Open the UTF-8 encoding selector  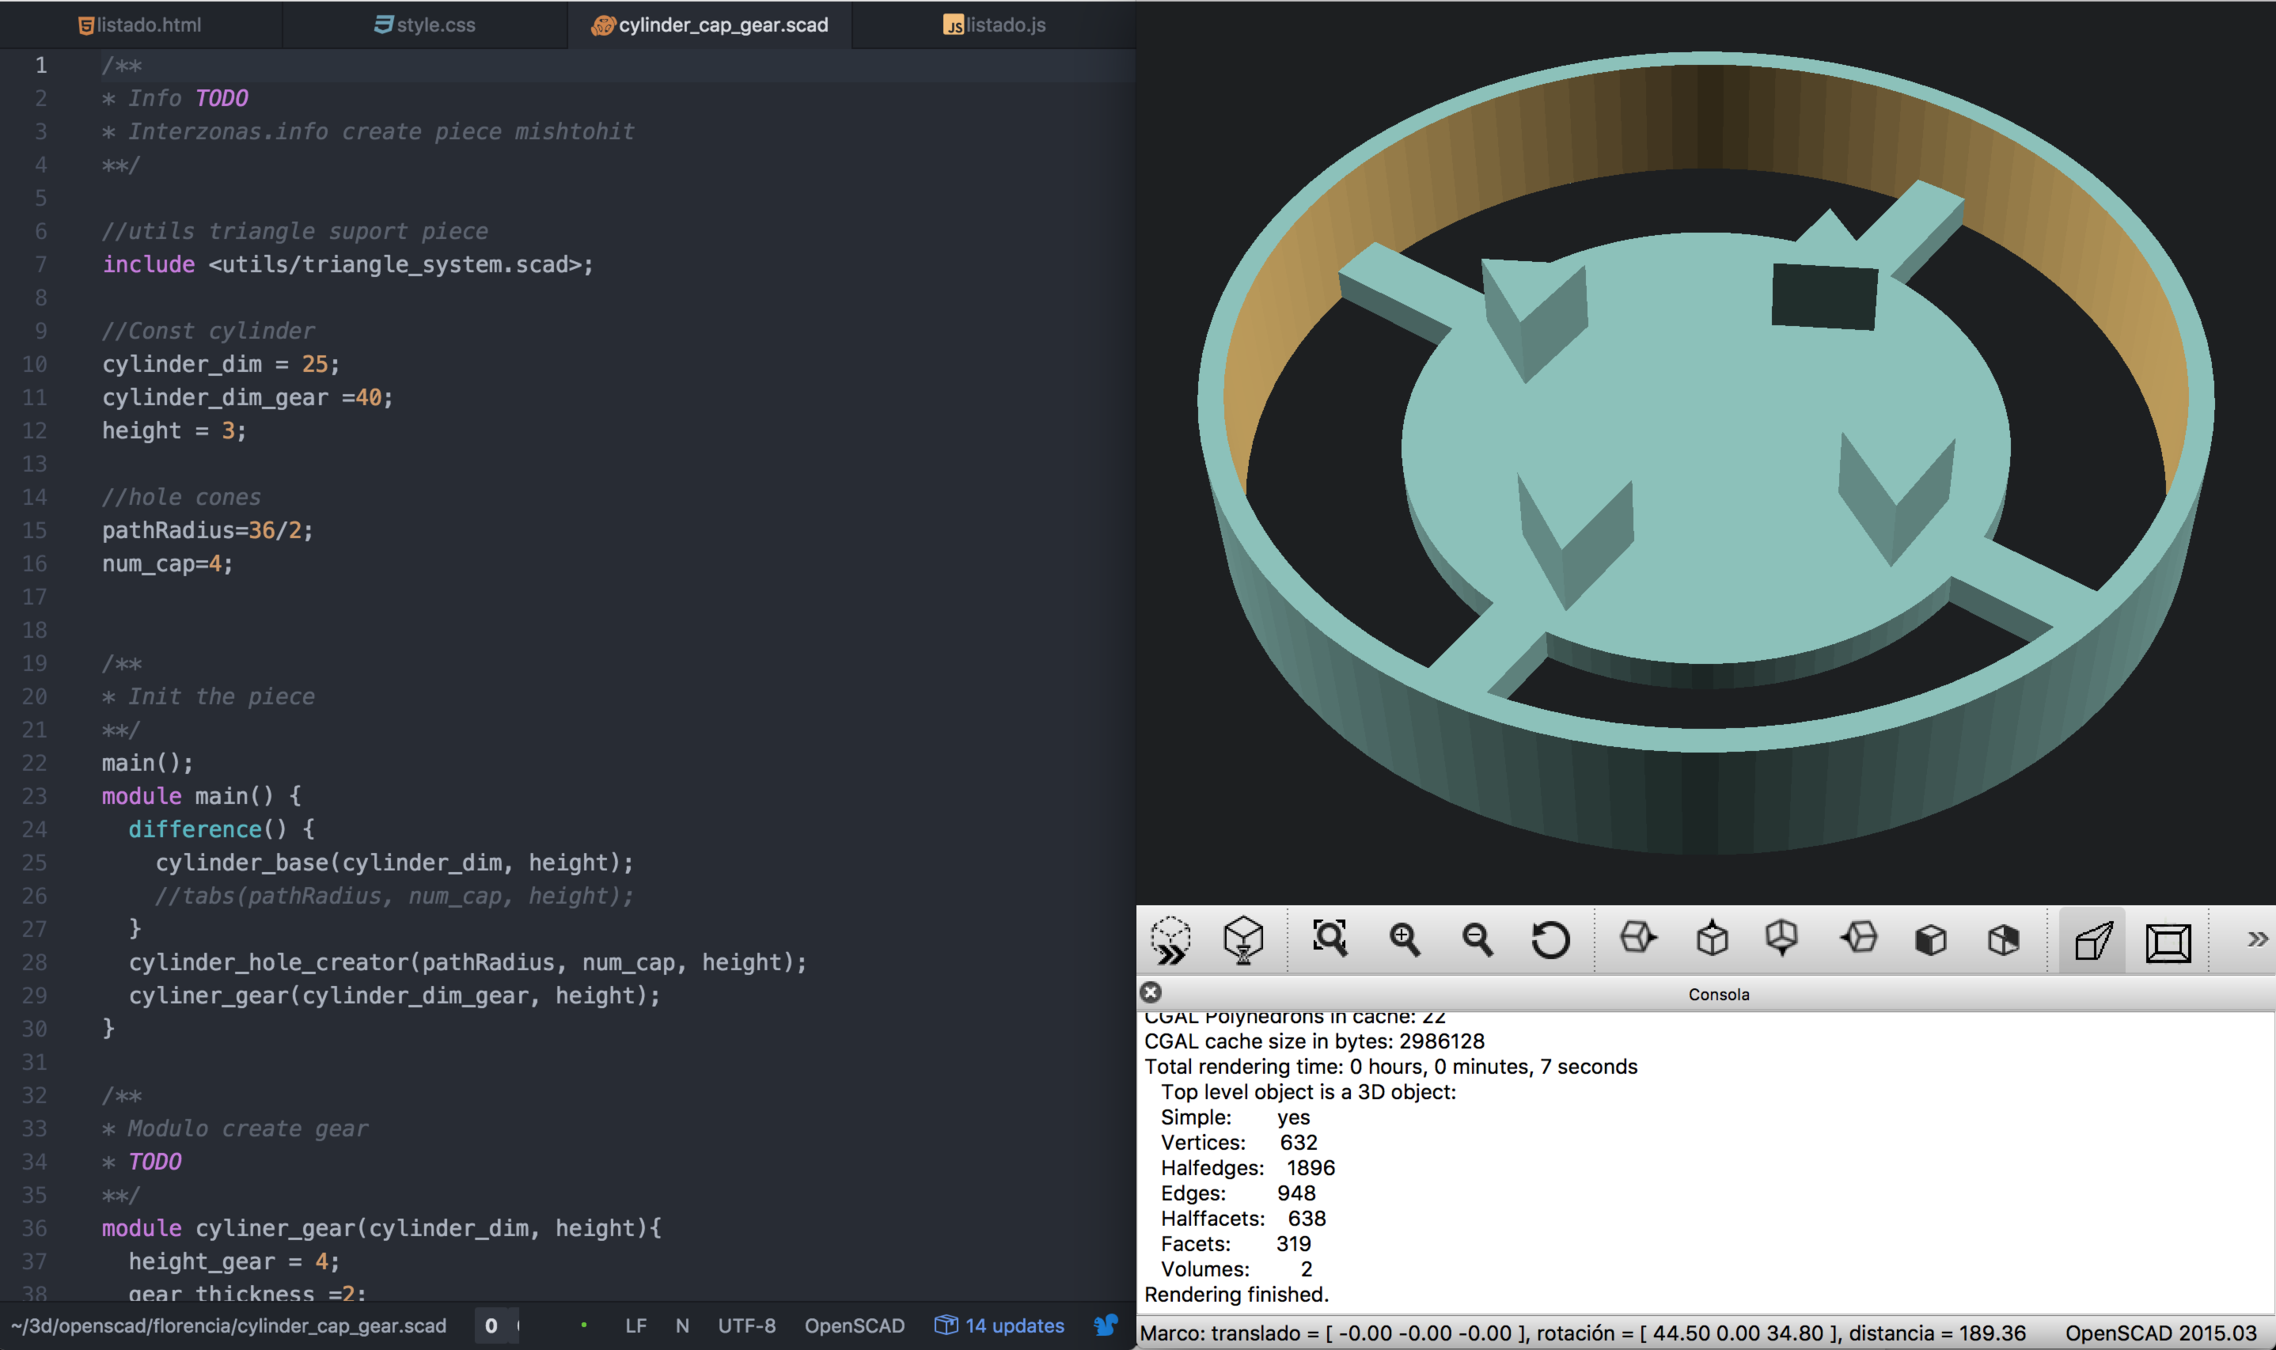pos(746,1326)
